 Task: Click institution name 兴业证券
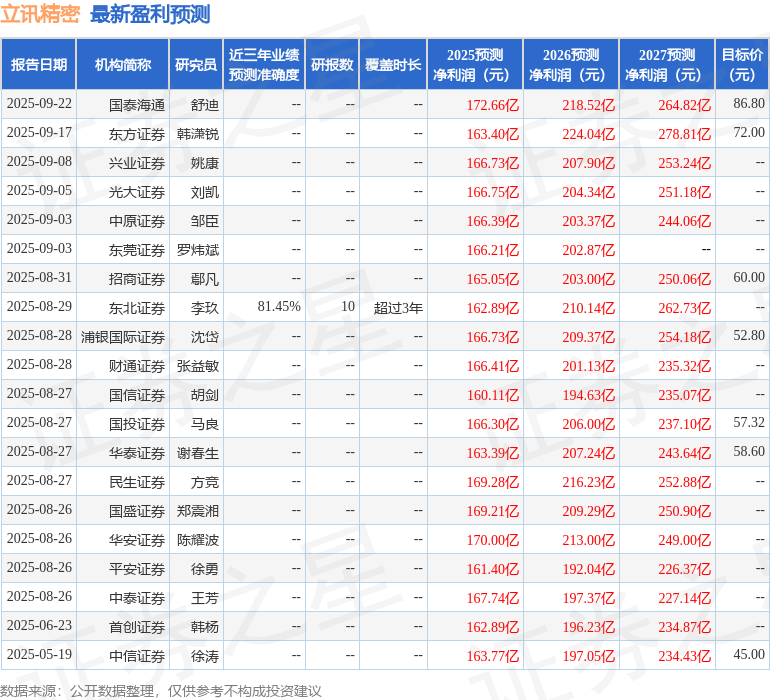pos(137,163)
